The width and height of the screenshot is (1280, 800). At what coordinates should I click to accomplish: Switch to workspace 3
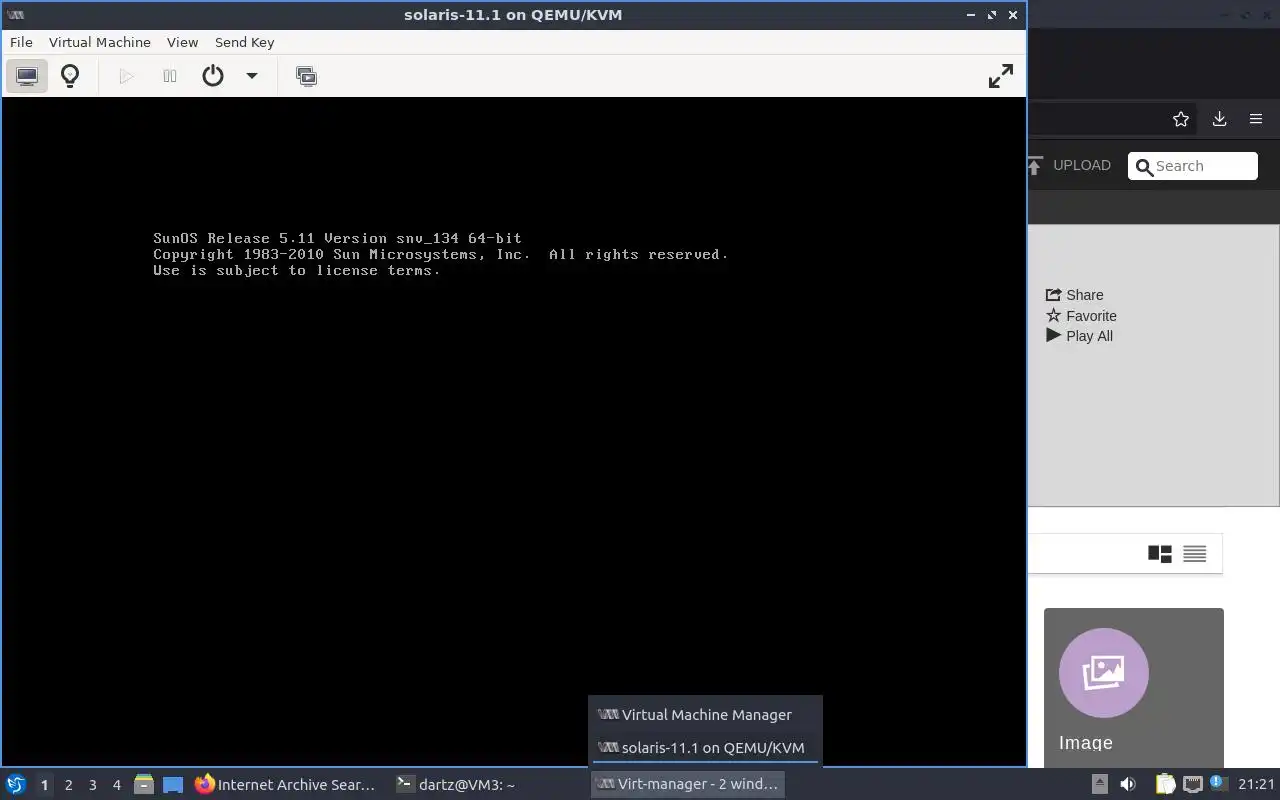click(x=92, y=785)
